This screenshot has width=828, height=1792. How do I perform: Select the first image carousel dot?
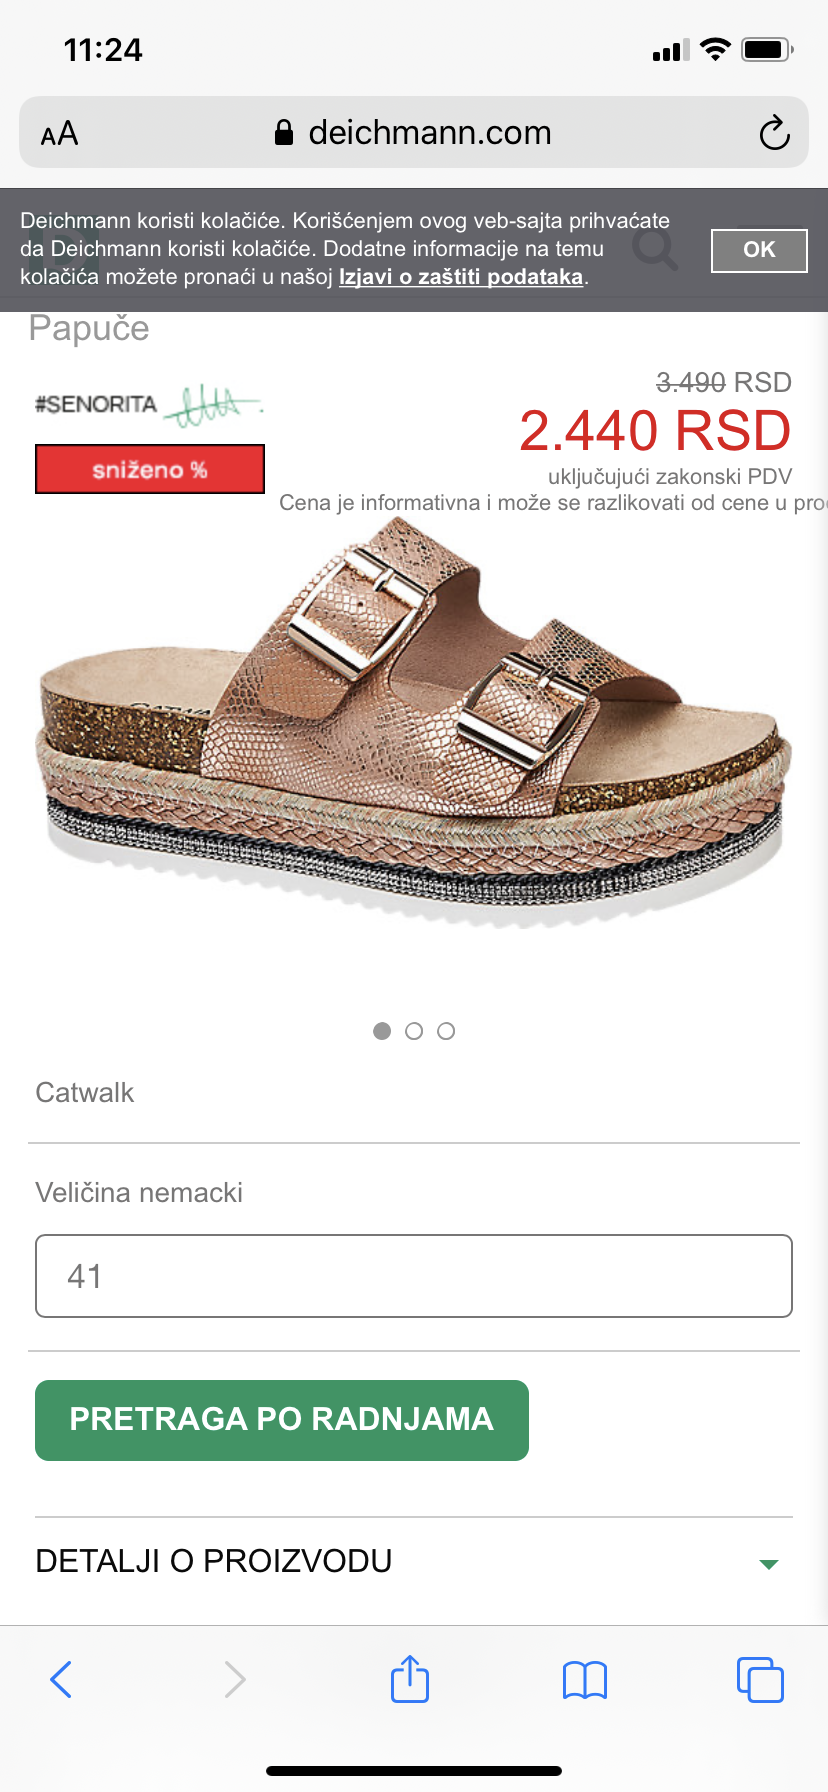coord(382,1031)
